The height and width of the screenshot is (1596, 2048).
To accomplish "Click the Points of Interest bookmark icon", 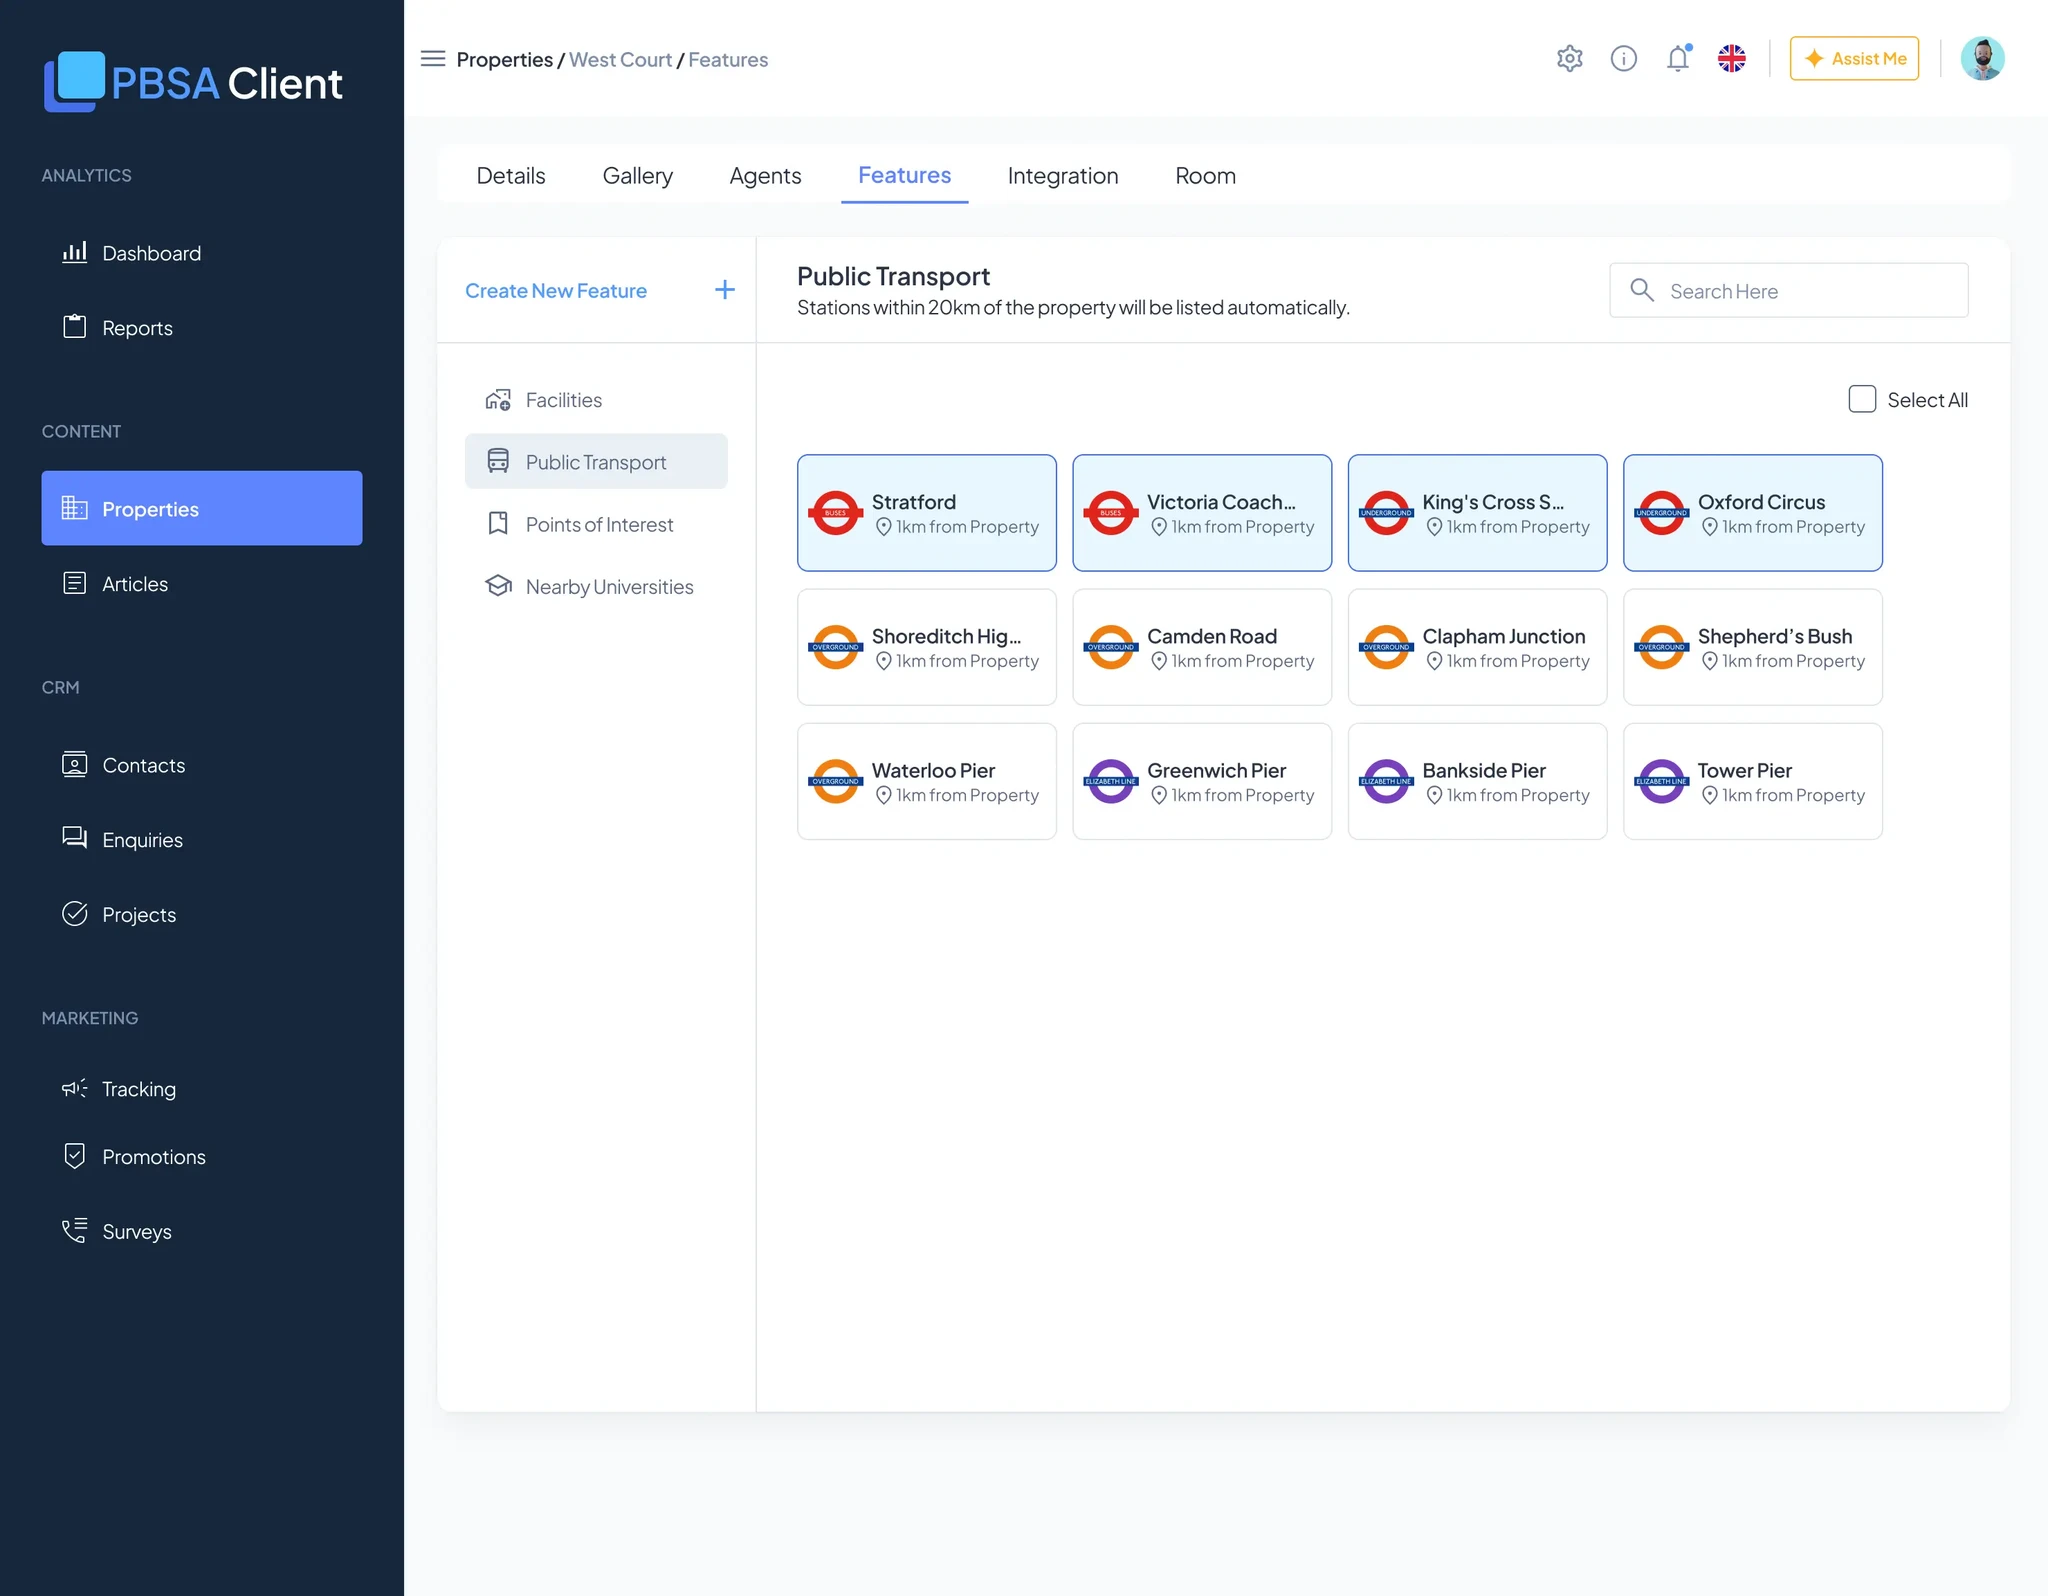I will 498,524.
